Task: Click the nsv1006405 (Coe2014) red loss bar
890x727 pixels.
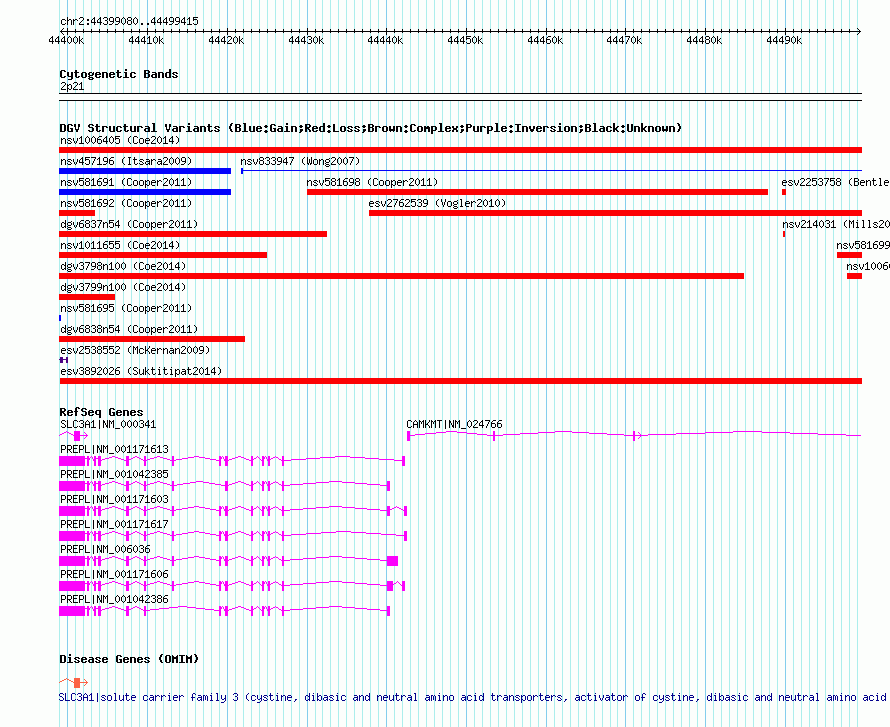Action: click(x=460, y=150)
